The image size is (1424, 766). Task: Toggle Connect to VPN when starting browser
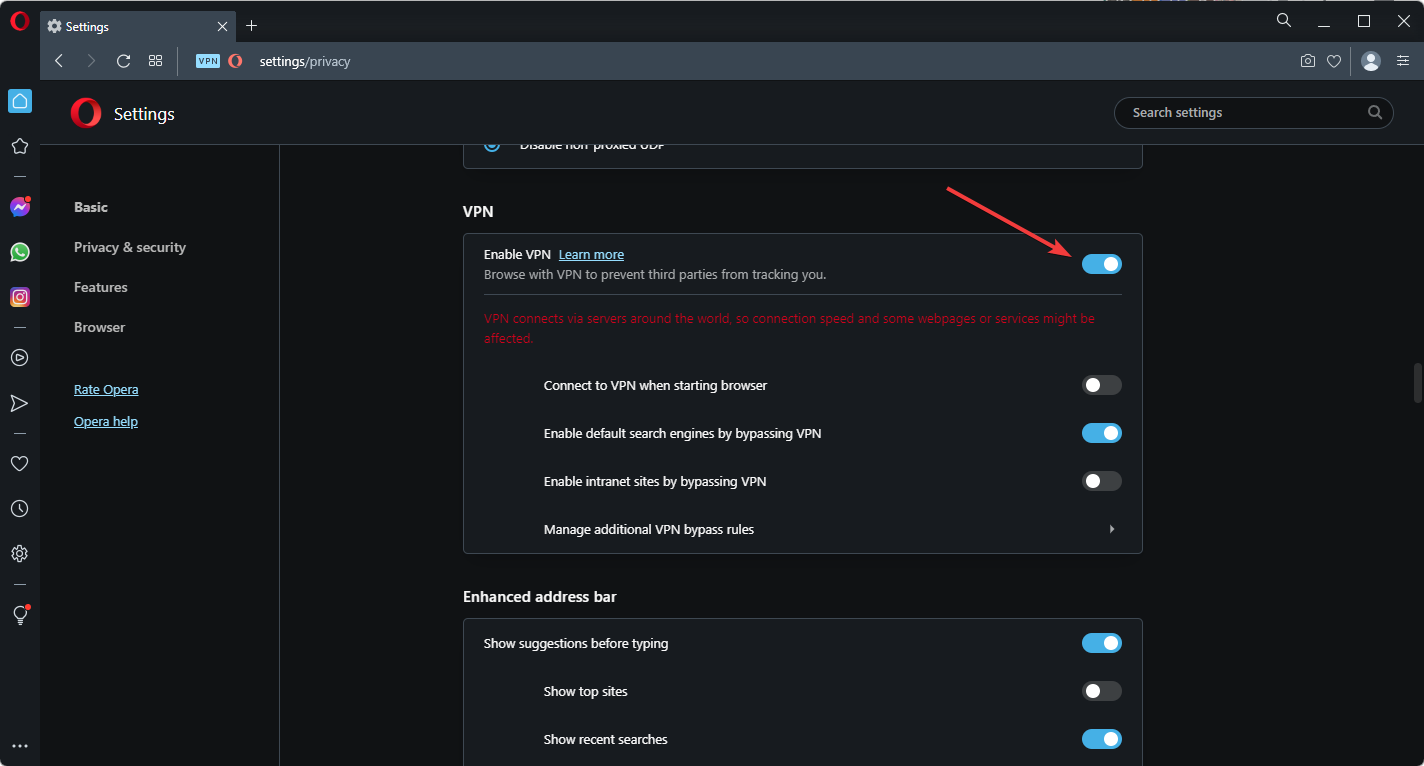(1102, 385)
